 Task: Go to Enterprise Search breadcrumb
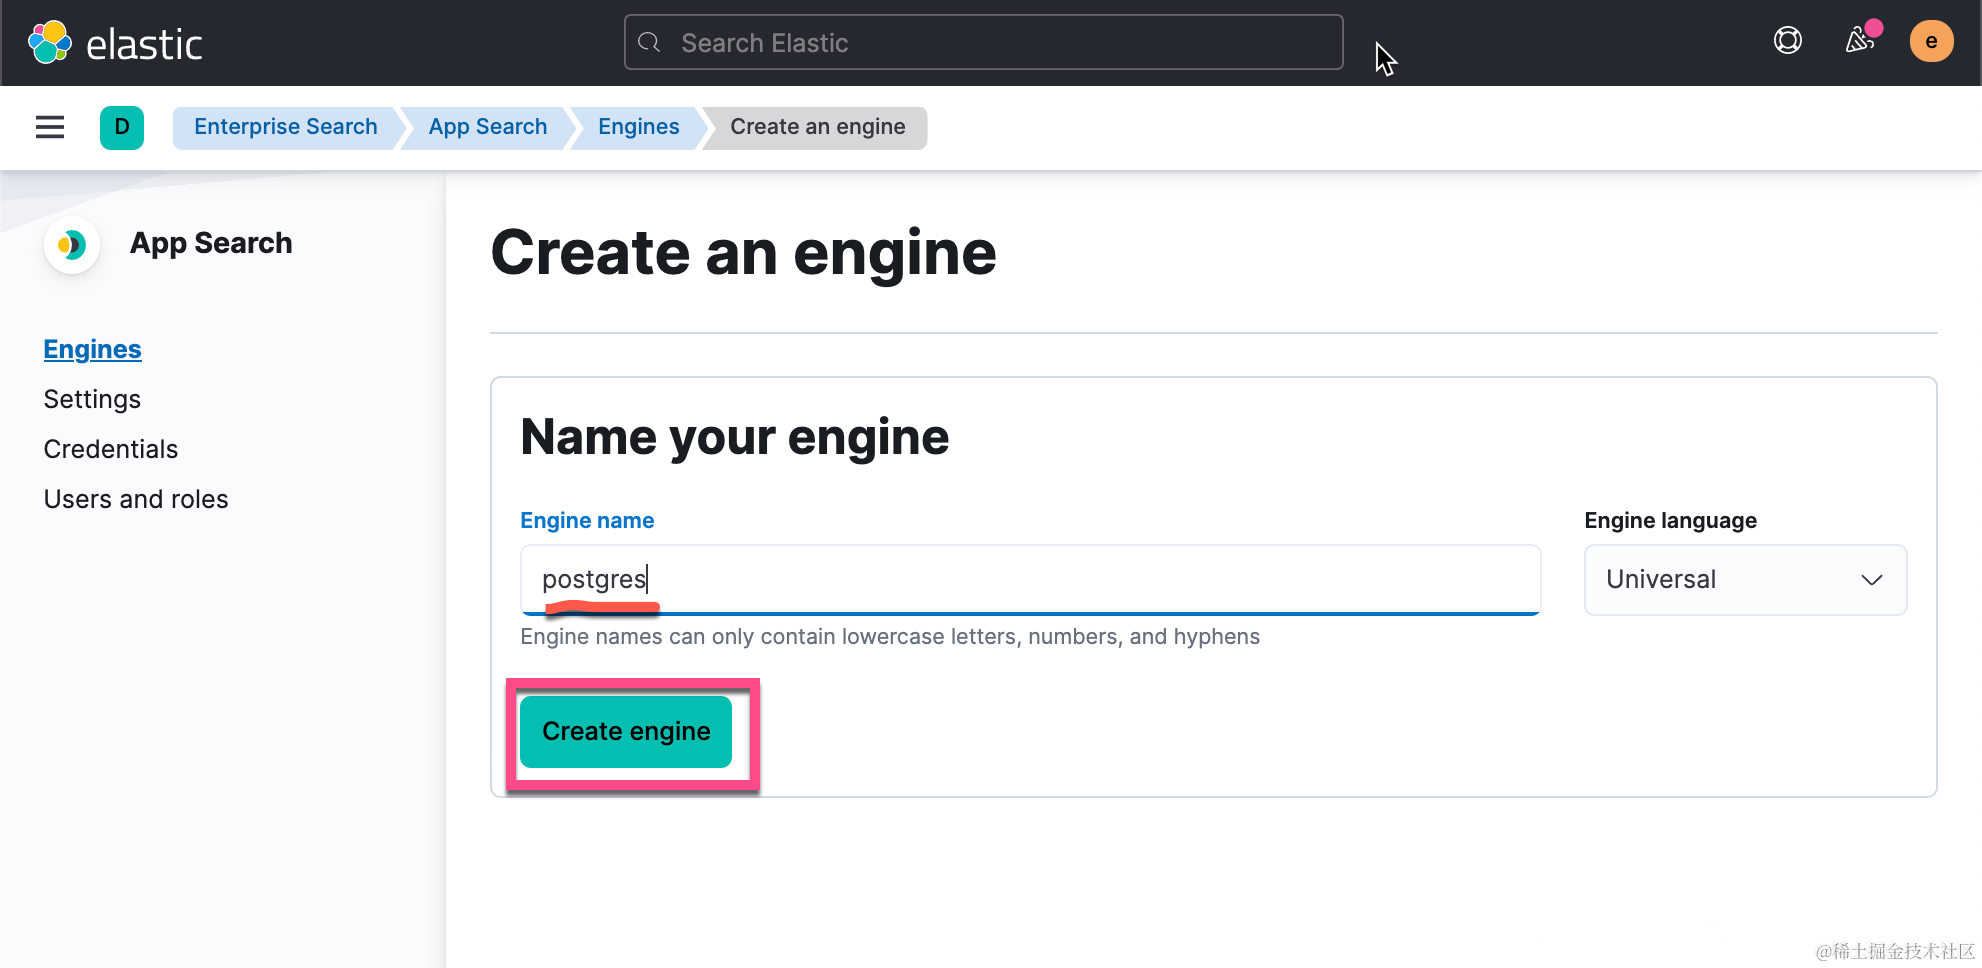pyautogui.click(x=285, y=127)
